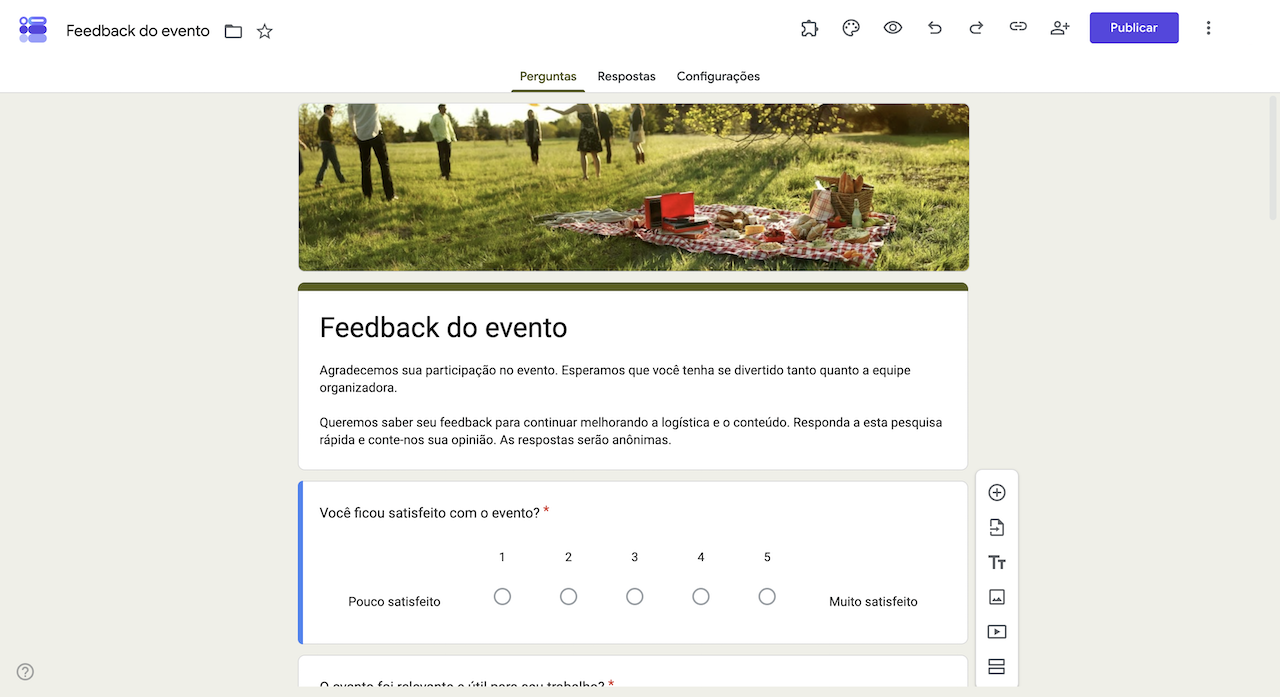Select satisfaction rating 2
The height and width of the screenshot is (697, 1280).
(x=568, y=596)
